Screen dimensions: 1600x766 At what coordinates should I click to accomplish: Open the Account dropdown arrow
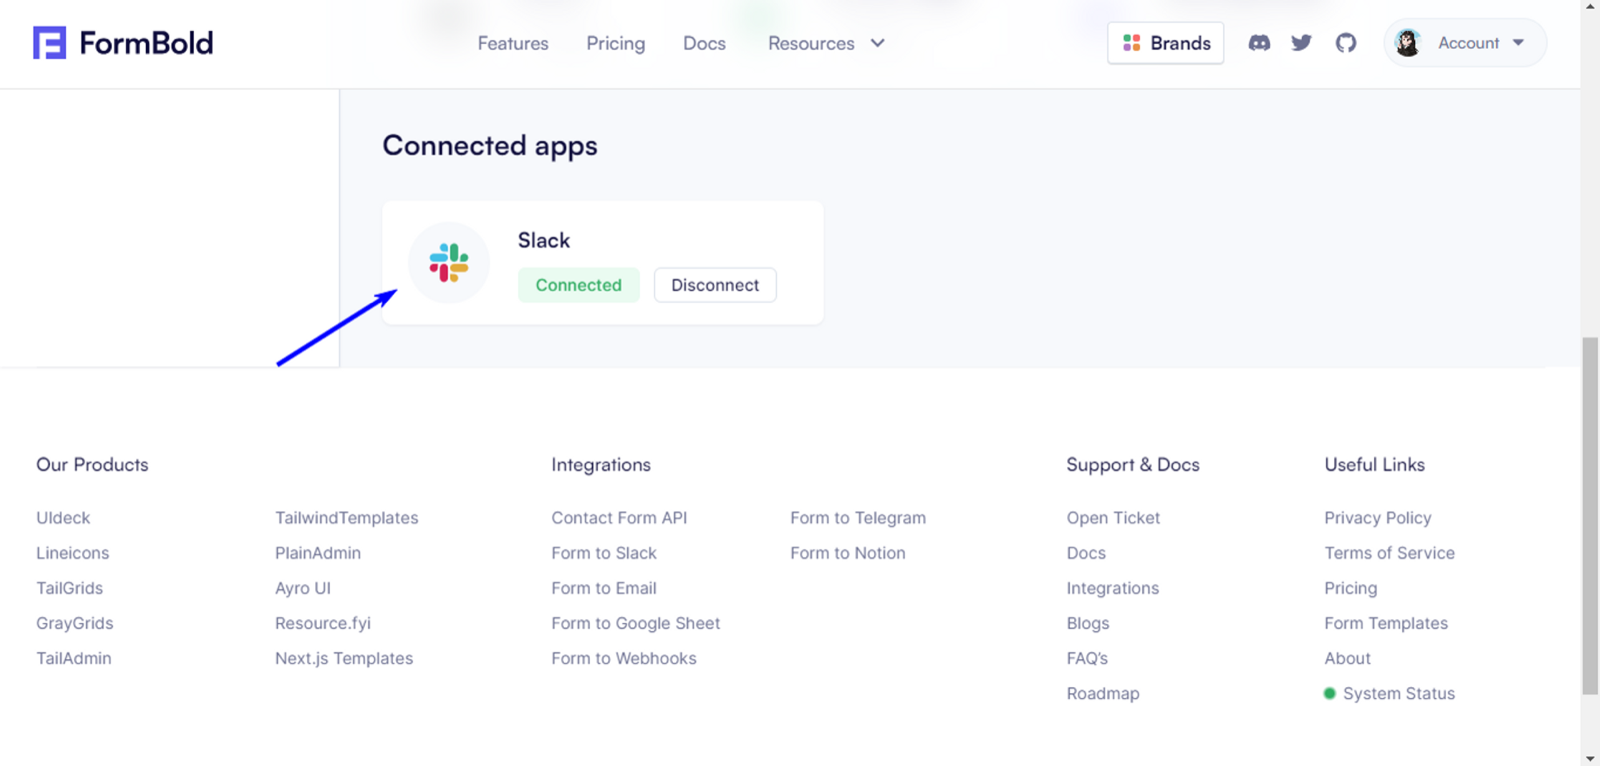click(x=1518, y=43)
